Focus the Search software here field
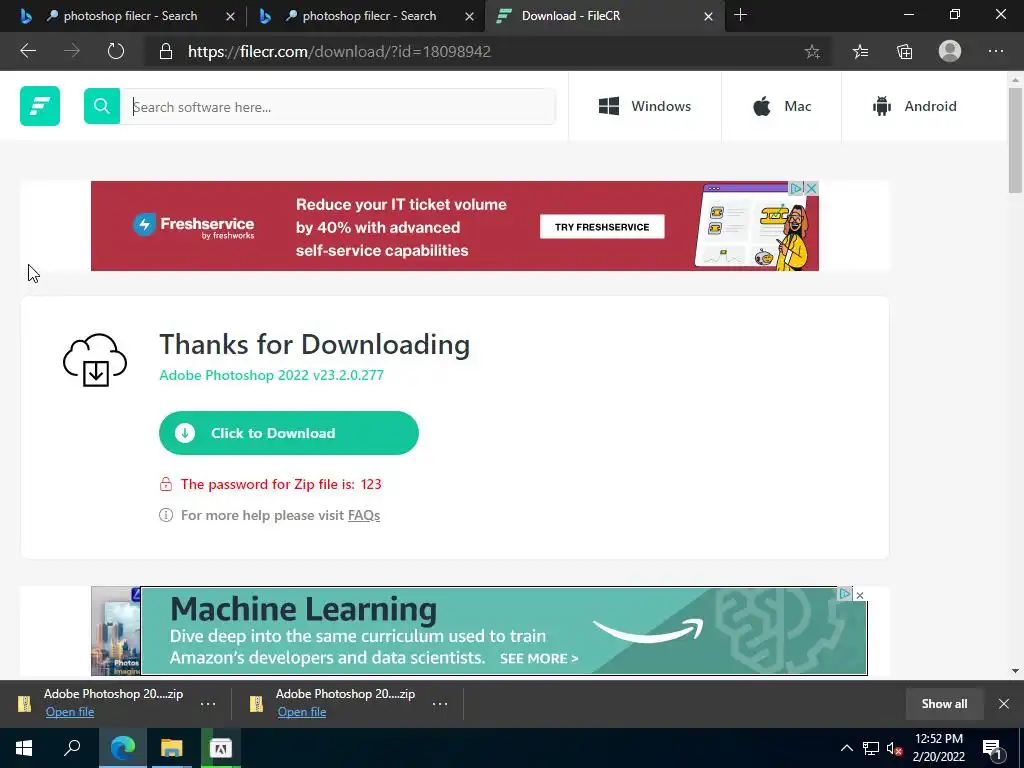The width and height of the screenshot is (1024, 768). point(338,106)
